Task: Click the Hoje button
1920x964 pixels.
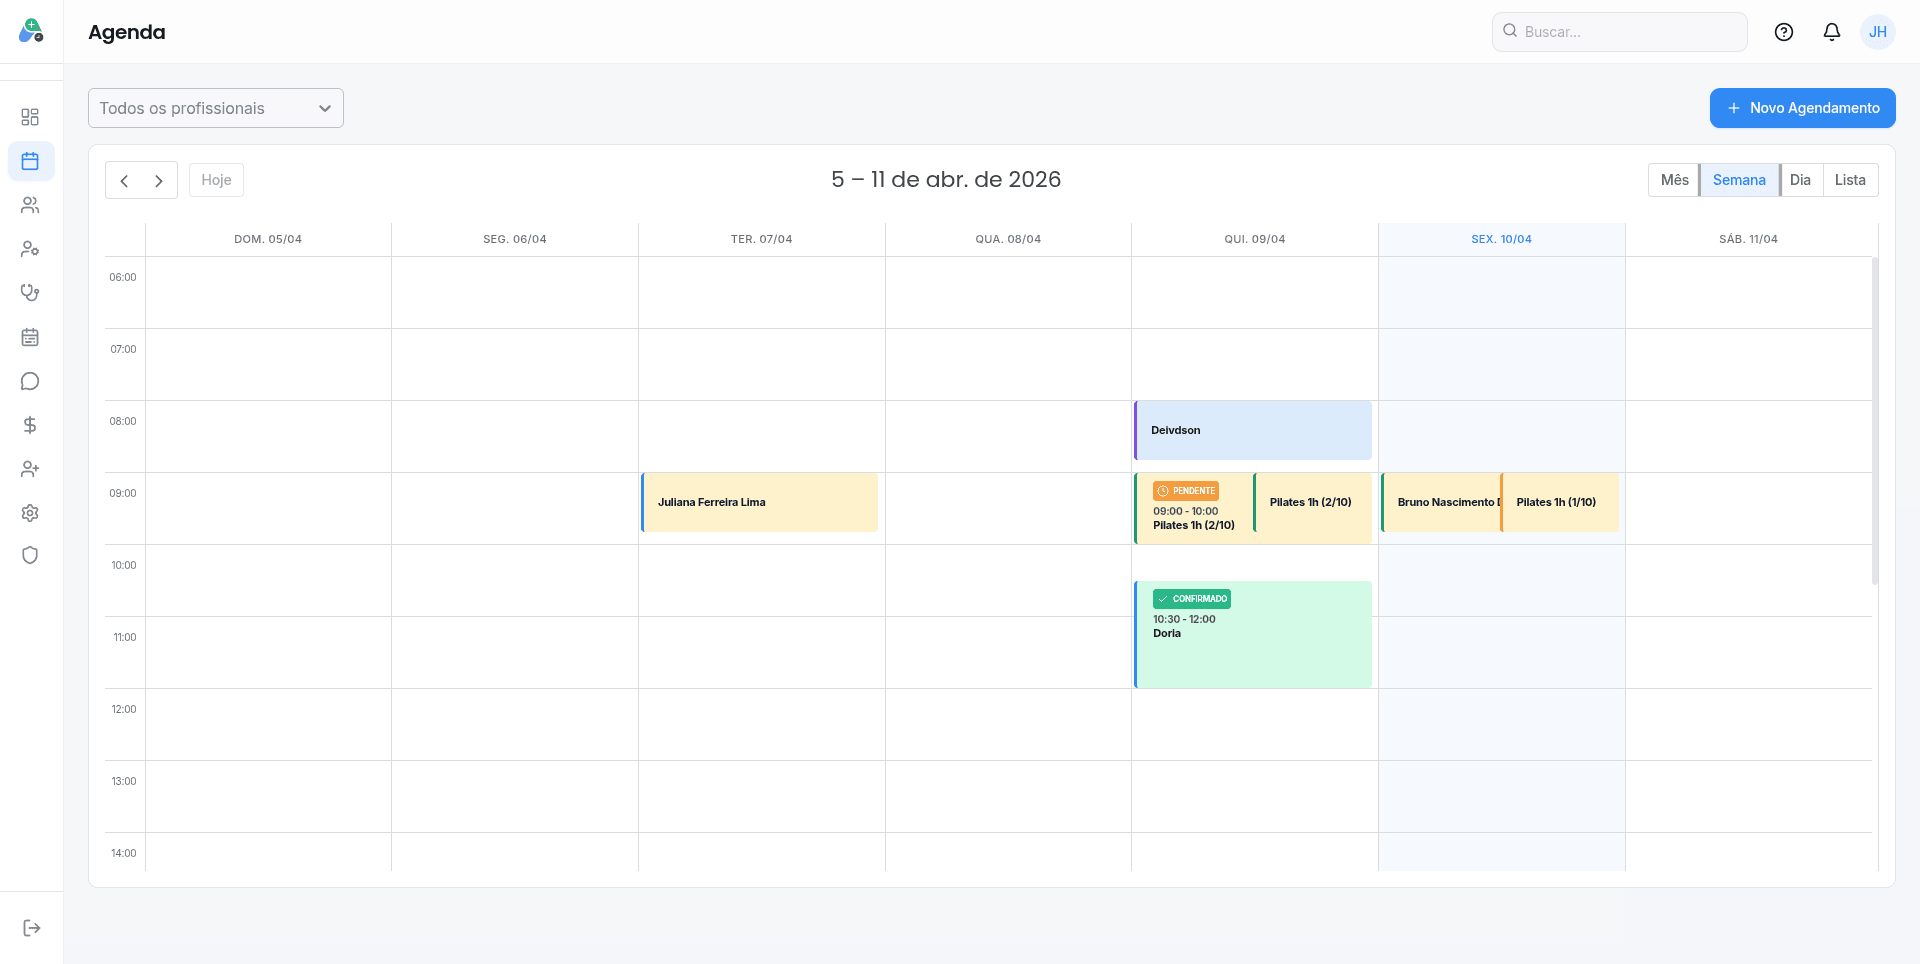Action: tap(216, 180)
